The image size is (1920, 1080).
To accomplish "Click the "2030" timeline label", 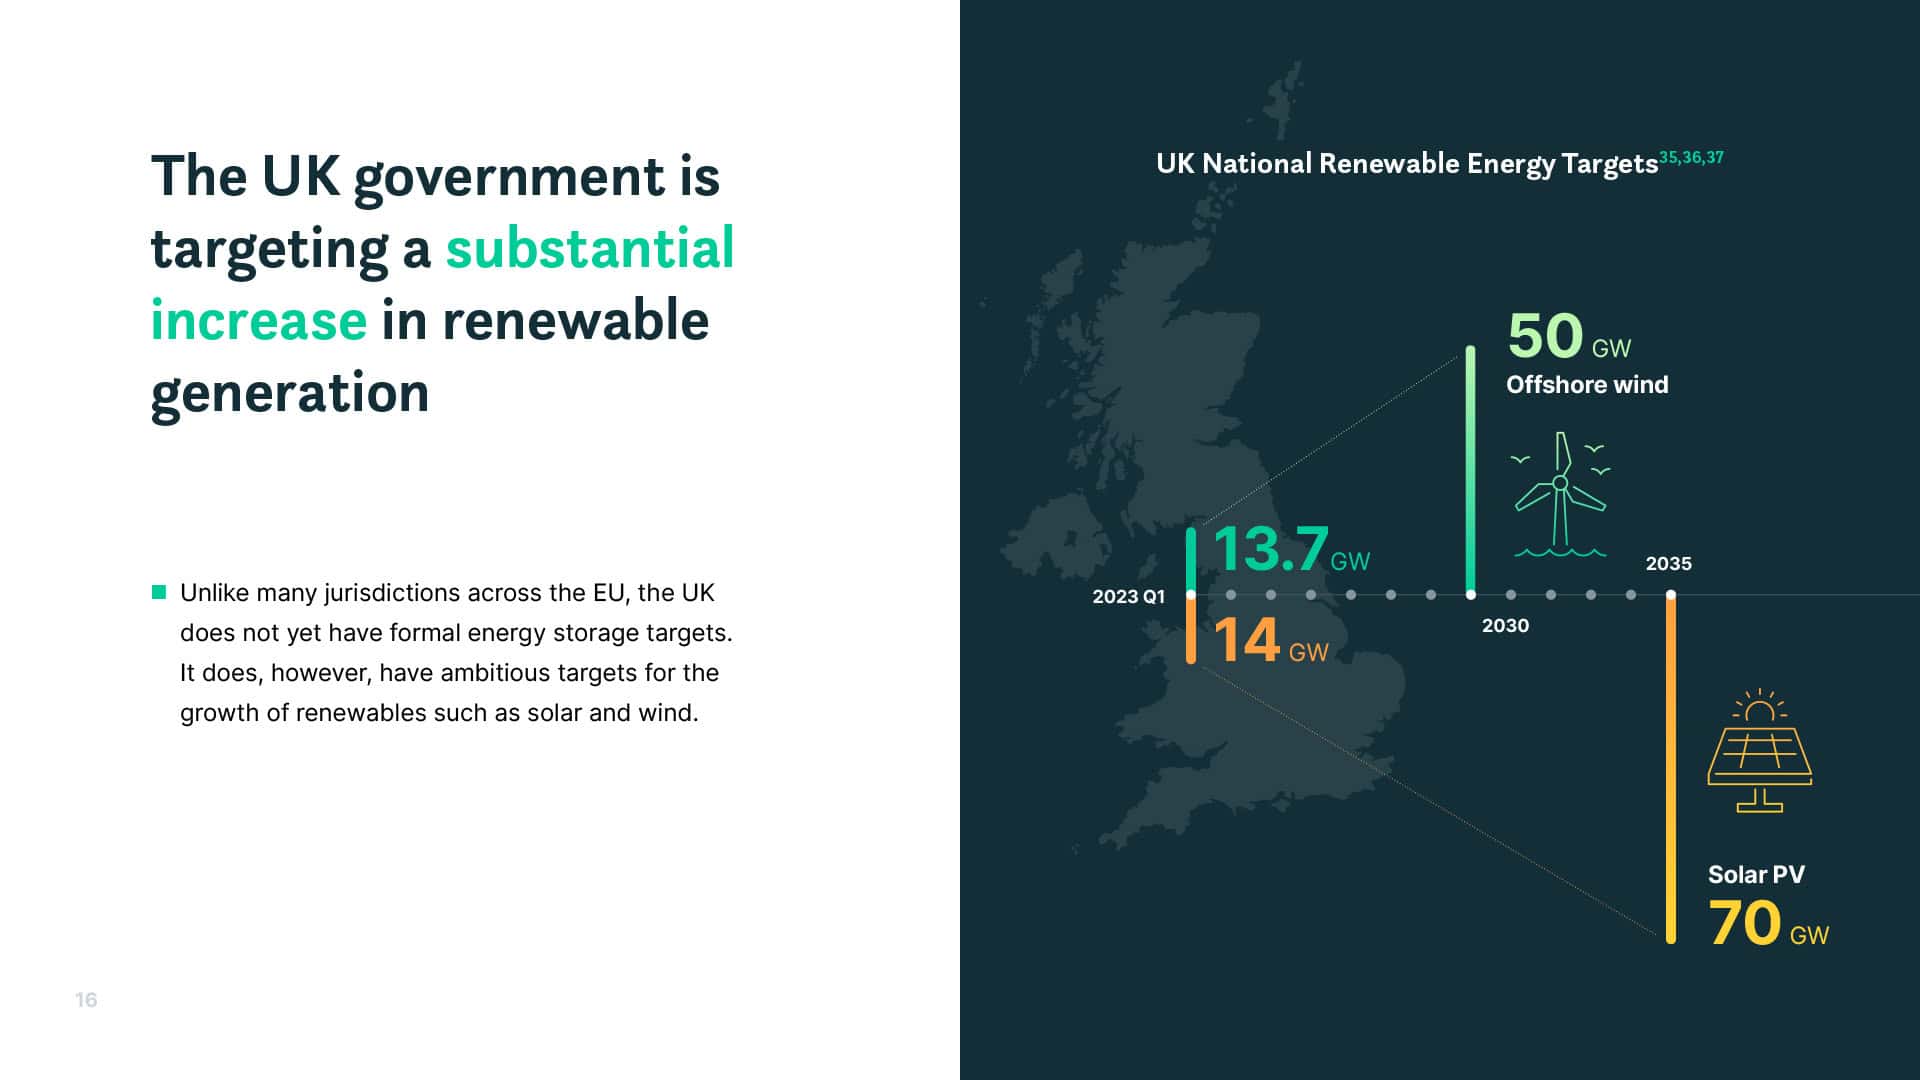I will [1505, 626].
